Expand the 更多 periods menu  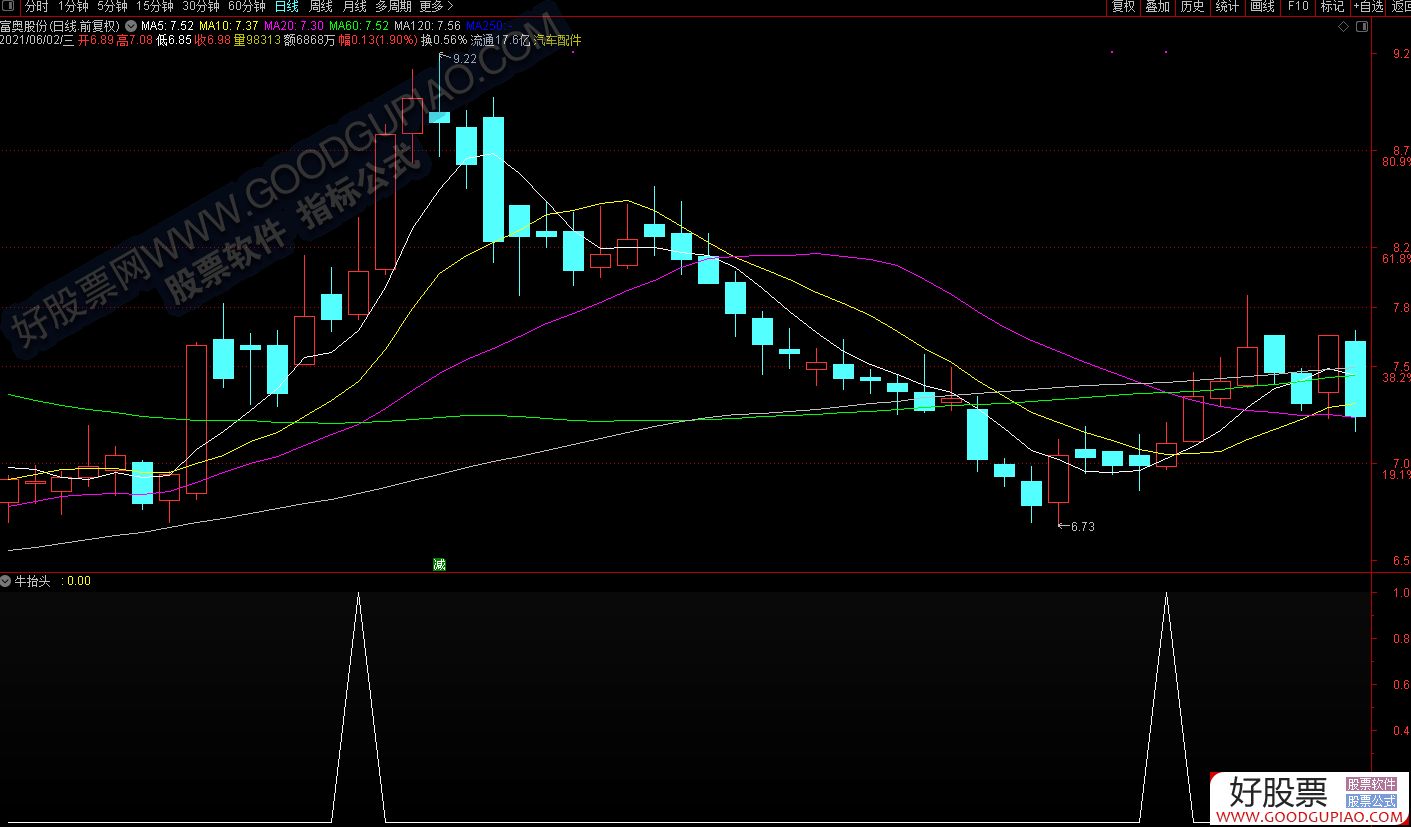[x=436, y=6]
